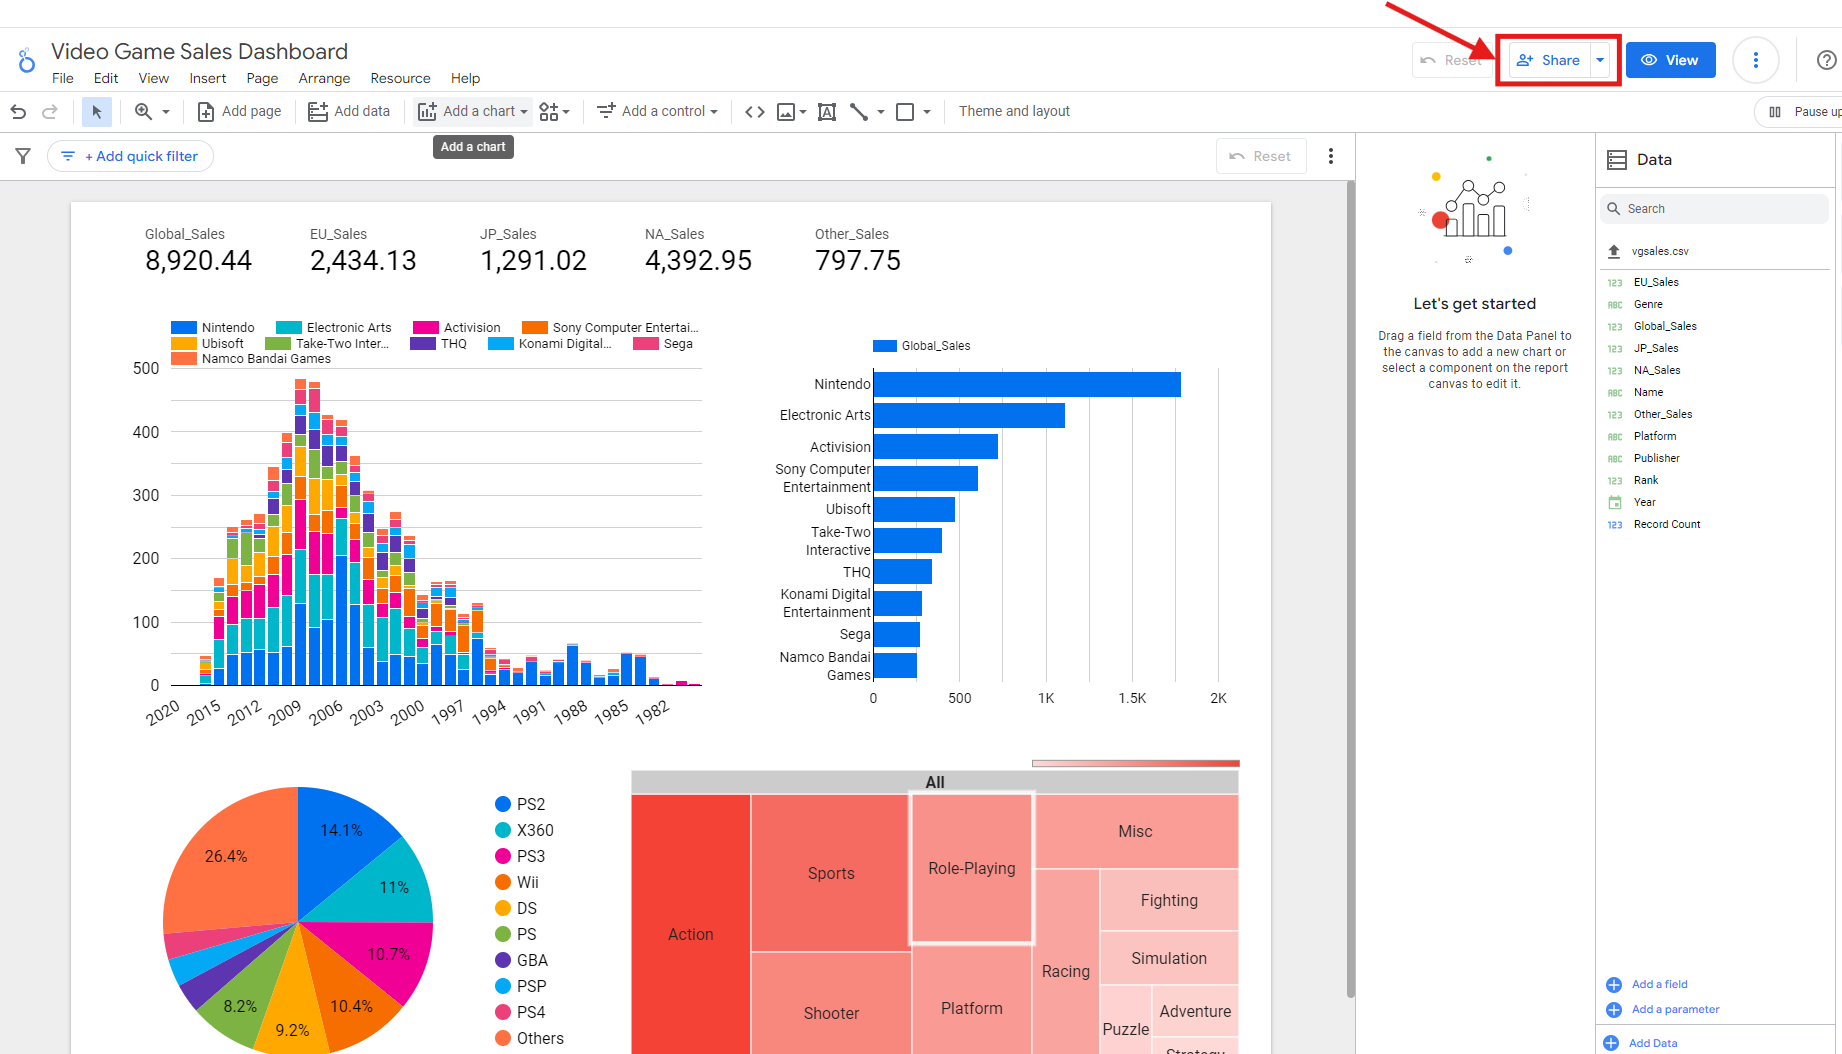Expand the Share dropdown arrow
This screenshot has width=1842, height=1054.
[1600, 60]
